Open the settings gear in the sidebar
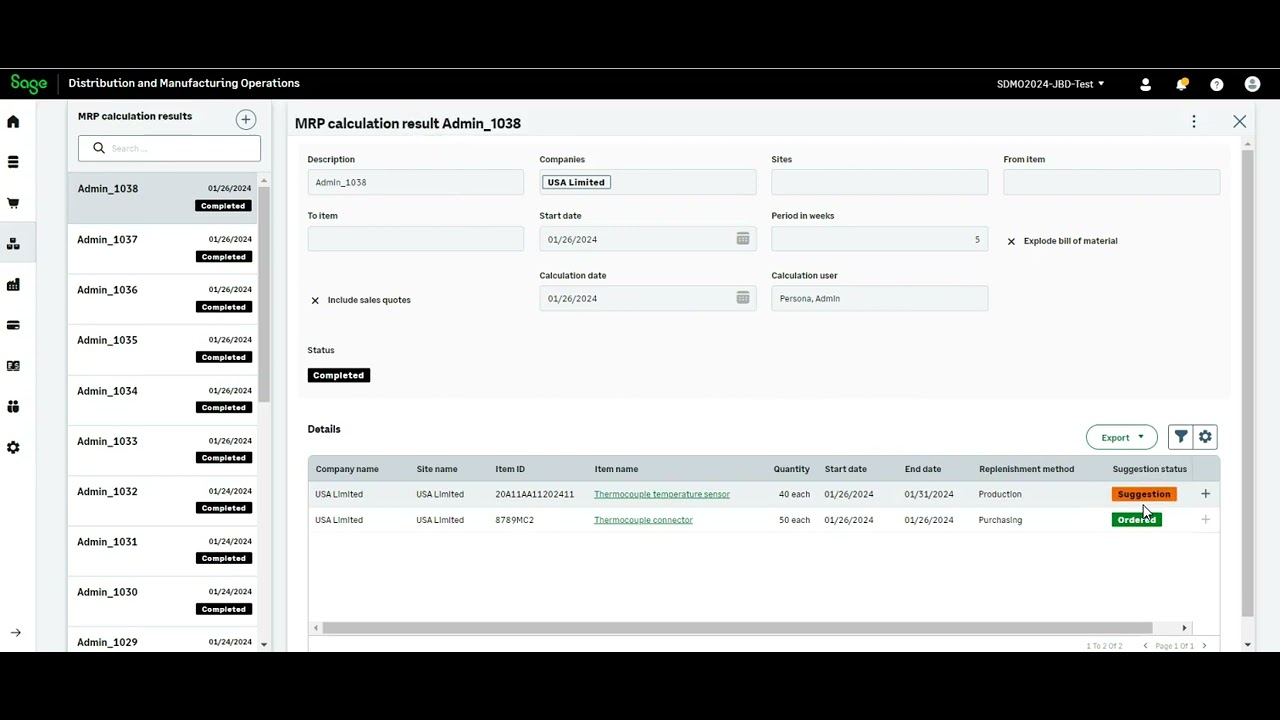 (13, 448)
